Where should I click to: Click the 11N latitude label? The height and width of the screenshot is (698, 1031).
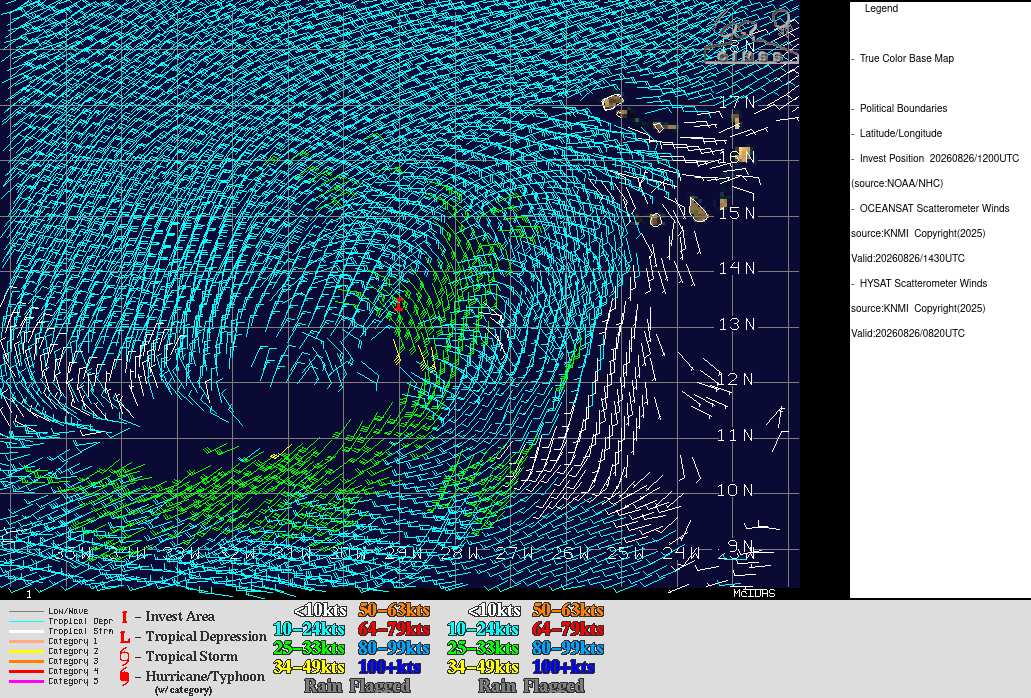point(737,435)
